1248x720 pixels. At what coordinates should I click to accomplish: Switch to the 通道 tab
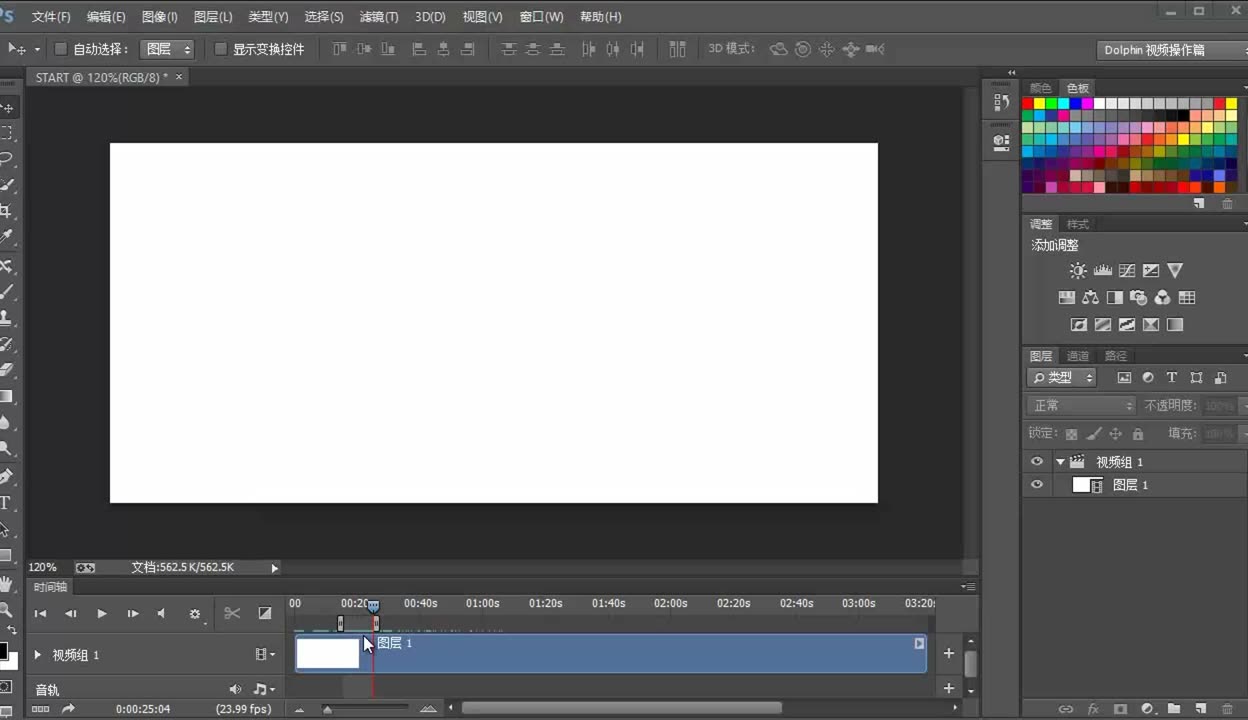click(1077, 356)
